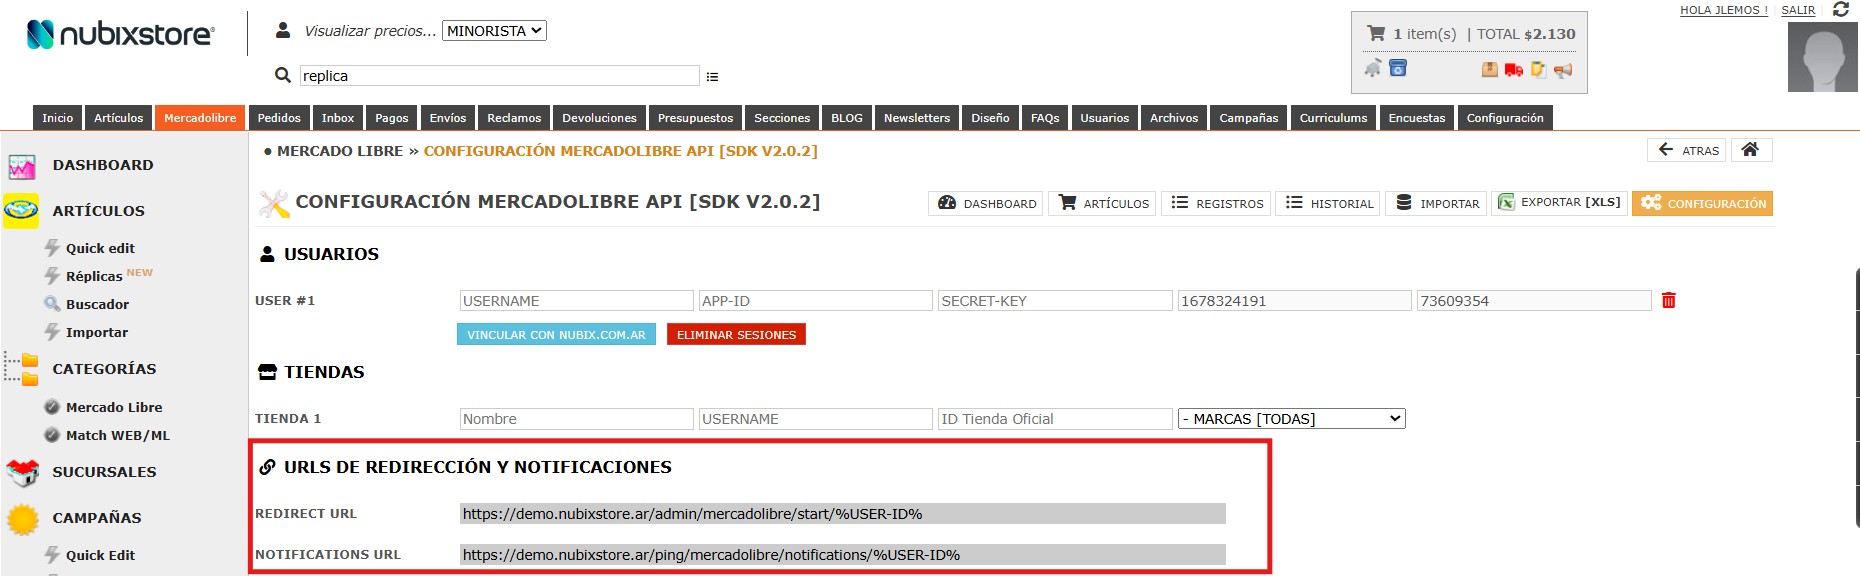Open the price view MINORISTA dropdown
The width and height of the screenshot is (1860, 576).
pos(494,31)
